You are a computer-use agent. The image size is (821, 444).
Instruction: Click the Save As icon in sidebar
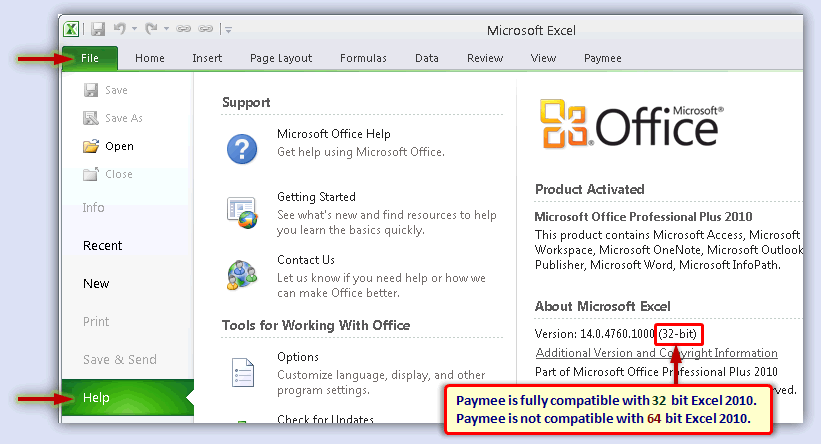[91, 118]
